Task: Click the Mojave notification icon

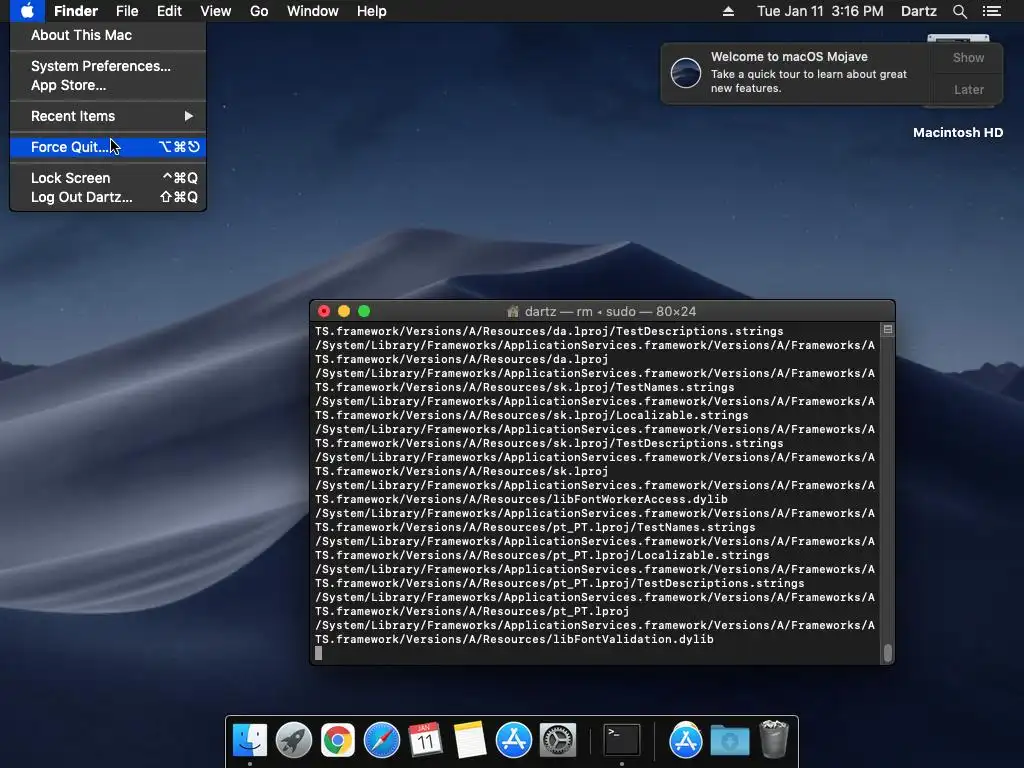Action: click(x=686, y=72)
